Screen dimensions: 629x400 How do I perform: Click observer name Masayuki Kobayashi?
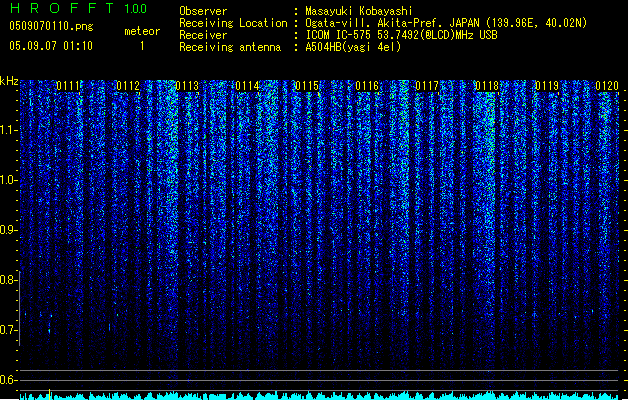359,11
